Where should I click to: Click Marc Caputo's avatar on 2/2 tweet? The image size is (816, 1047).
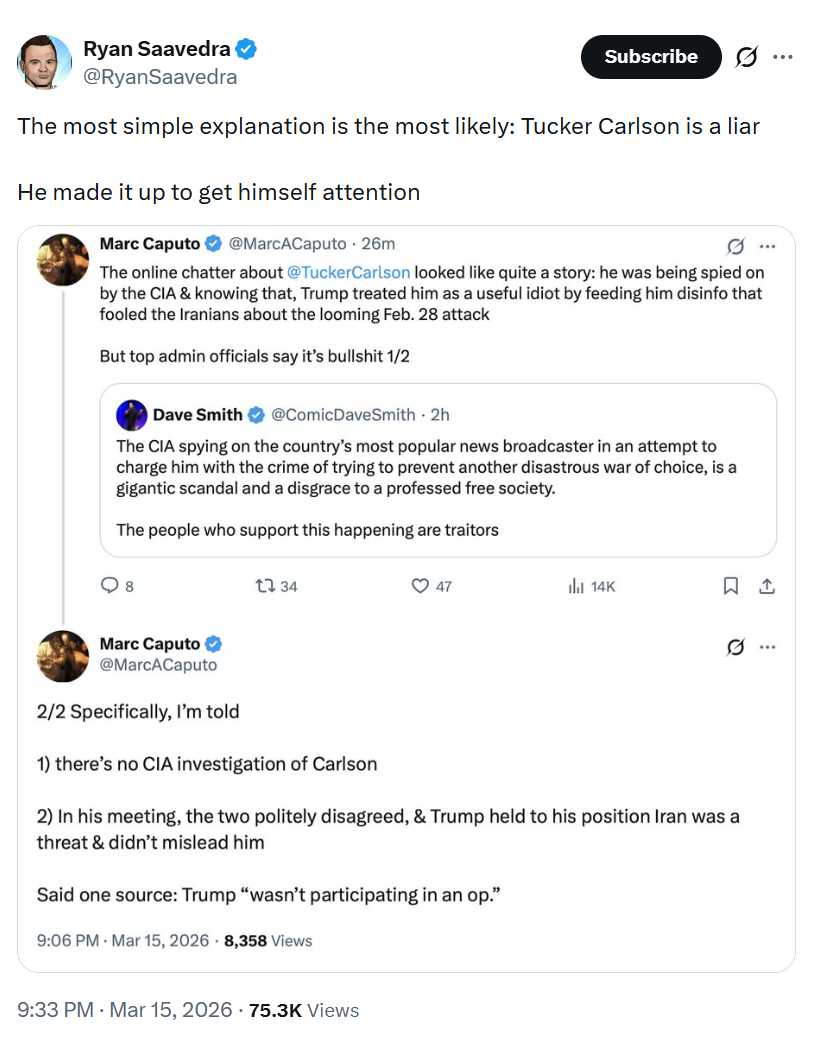coord(63,656)
